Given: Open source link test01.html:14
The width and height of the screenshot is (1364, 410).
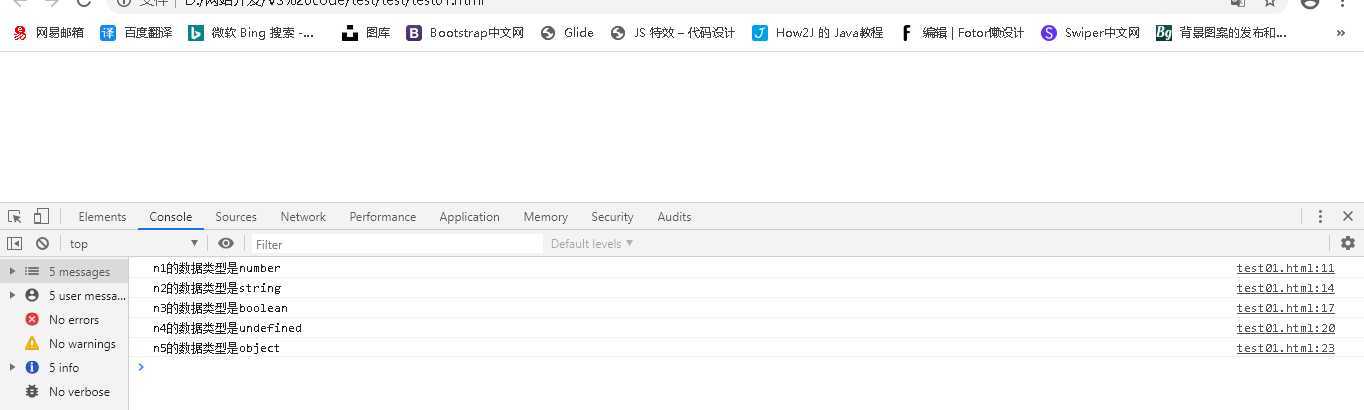Looking at the screenshot, I should pyautogui.click(x=1285, y=288).
